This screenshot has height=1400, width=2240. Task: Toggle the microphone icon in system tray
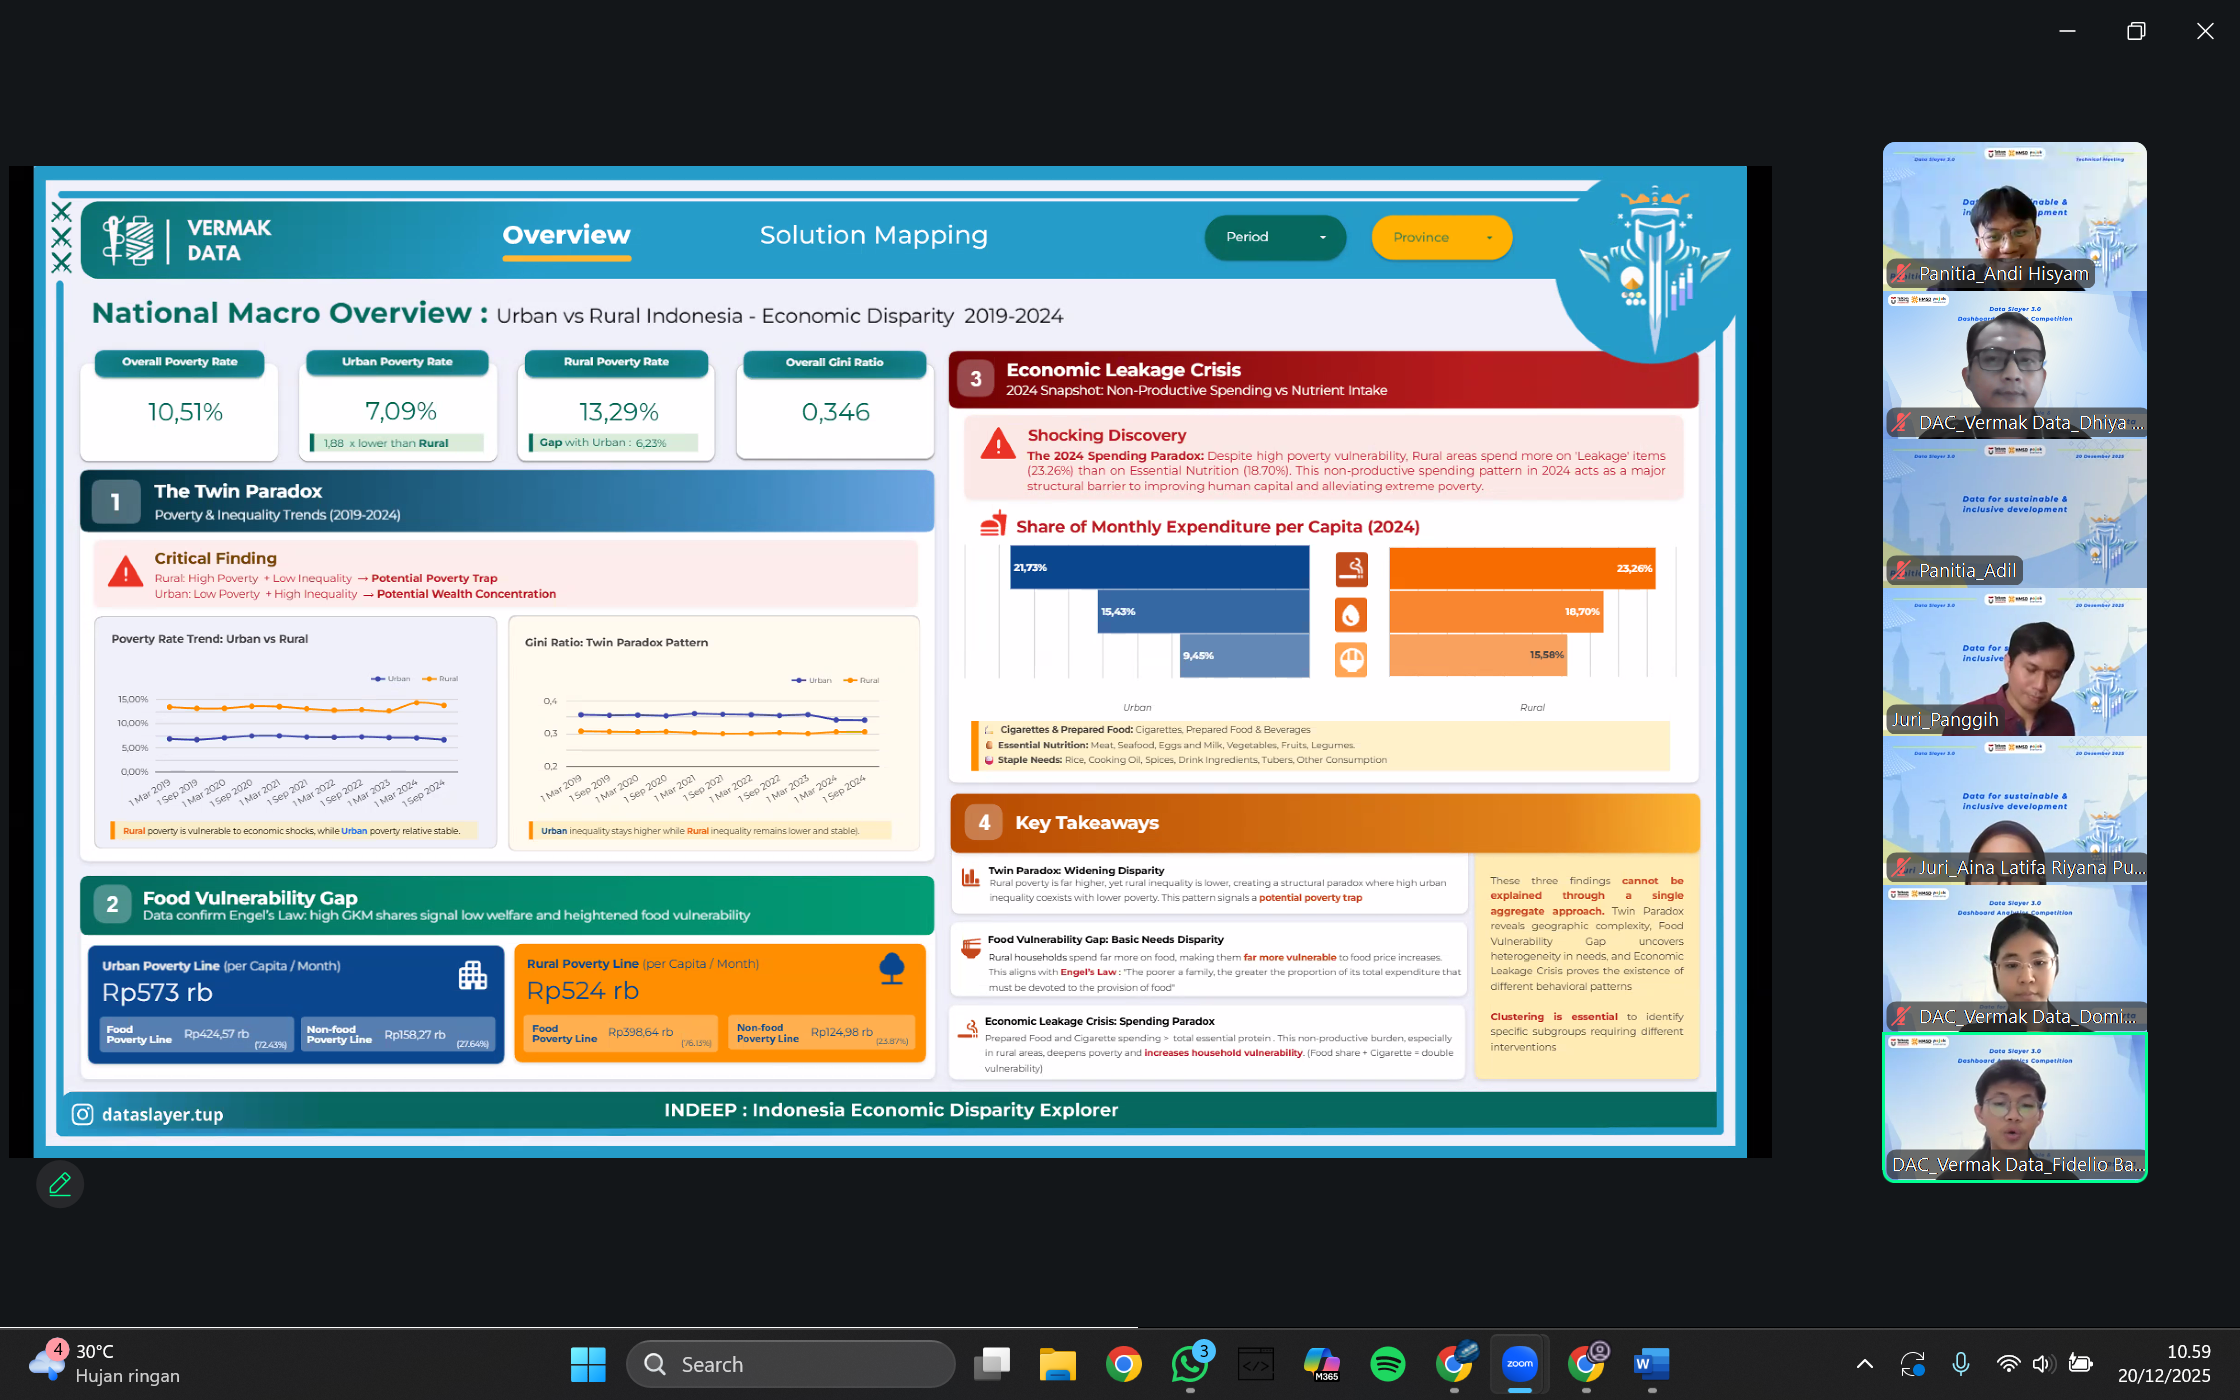pos(1960,1364)
